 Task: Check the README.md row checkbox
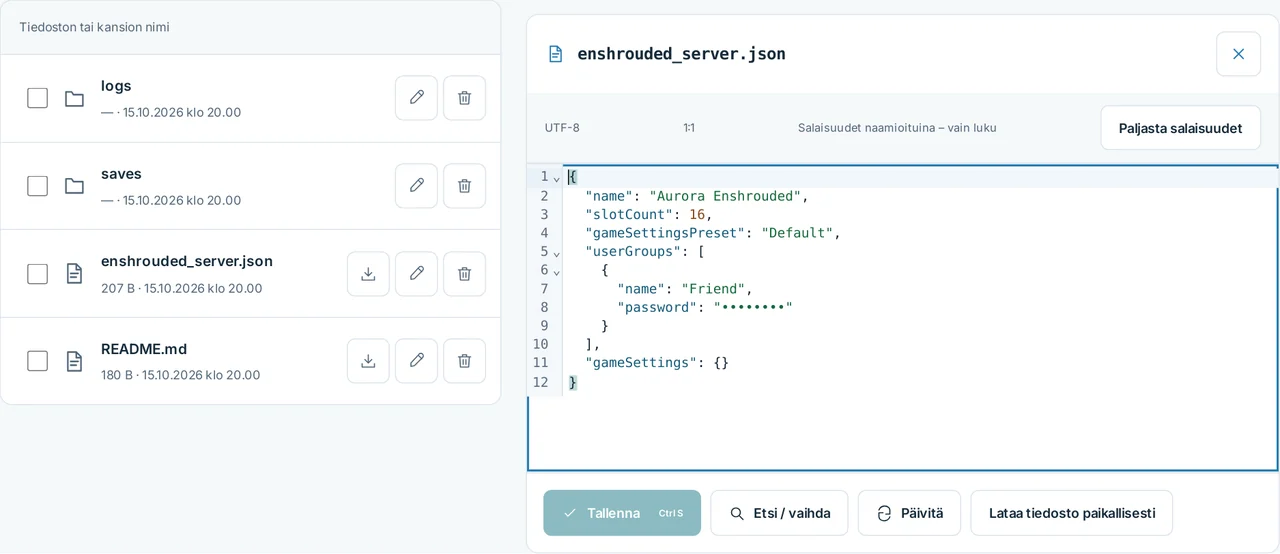point(37,361)
